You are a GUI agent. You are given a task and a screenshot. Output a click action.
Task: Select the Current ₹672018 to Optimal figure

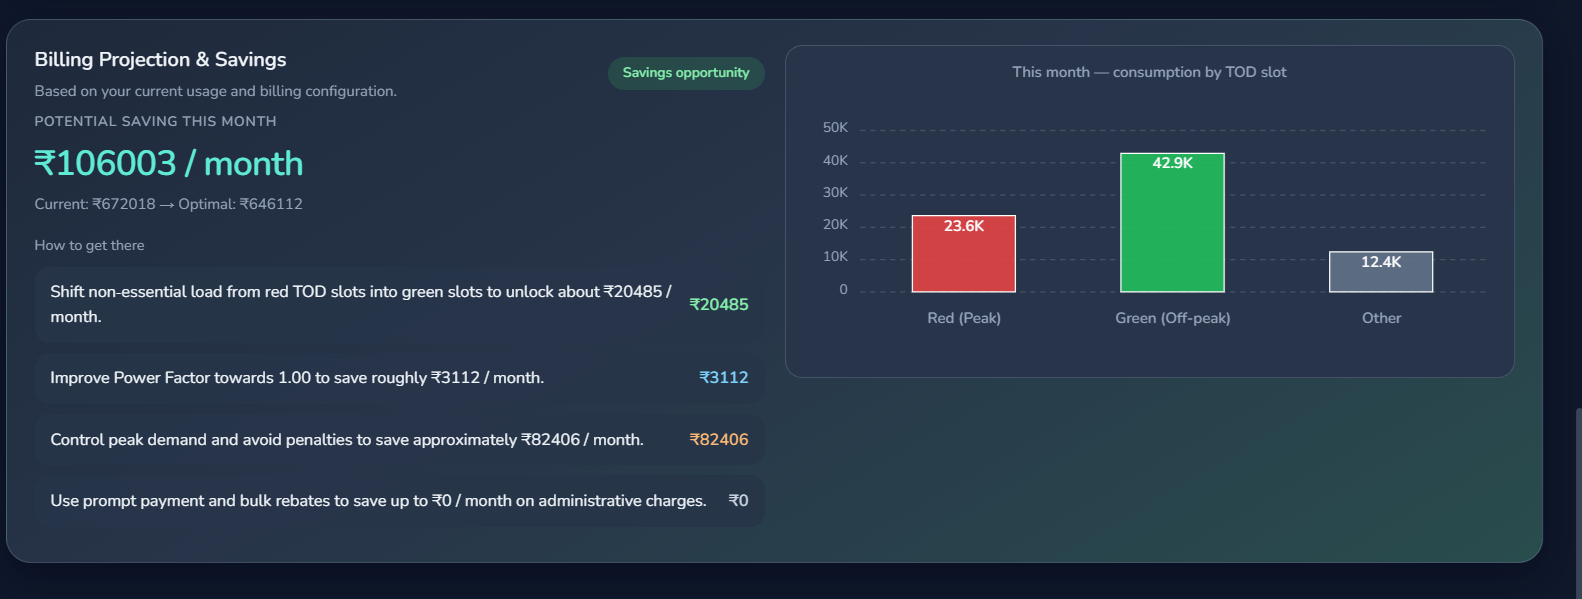pyautogui.click(x=169, y=203)
